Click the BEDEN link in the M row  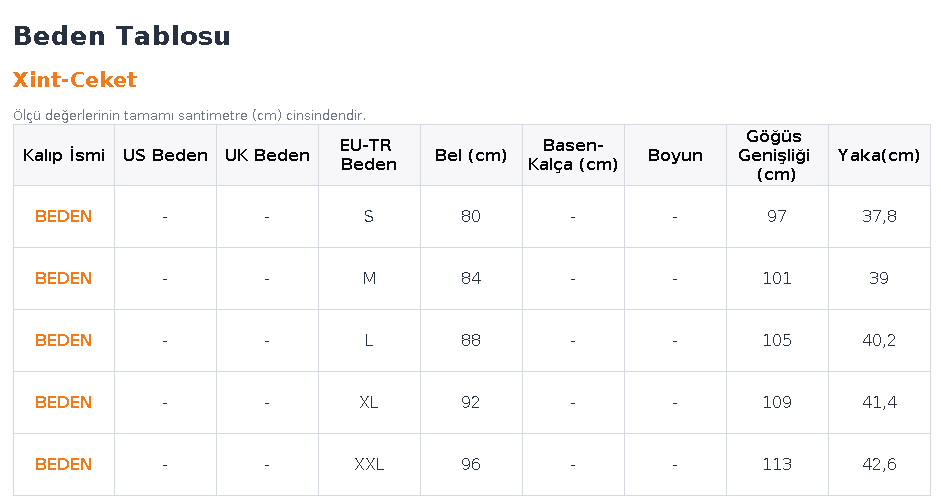[x=63, y=278]
